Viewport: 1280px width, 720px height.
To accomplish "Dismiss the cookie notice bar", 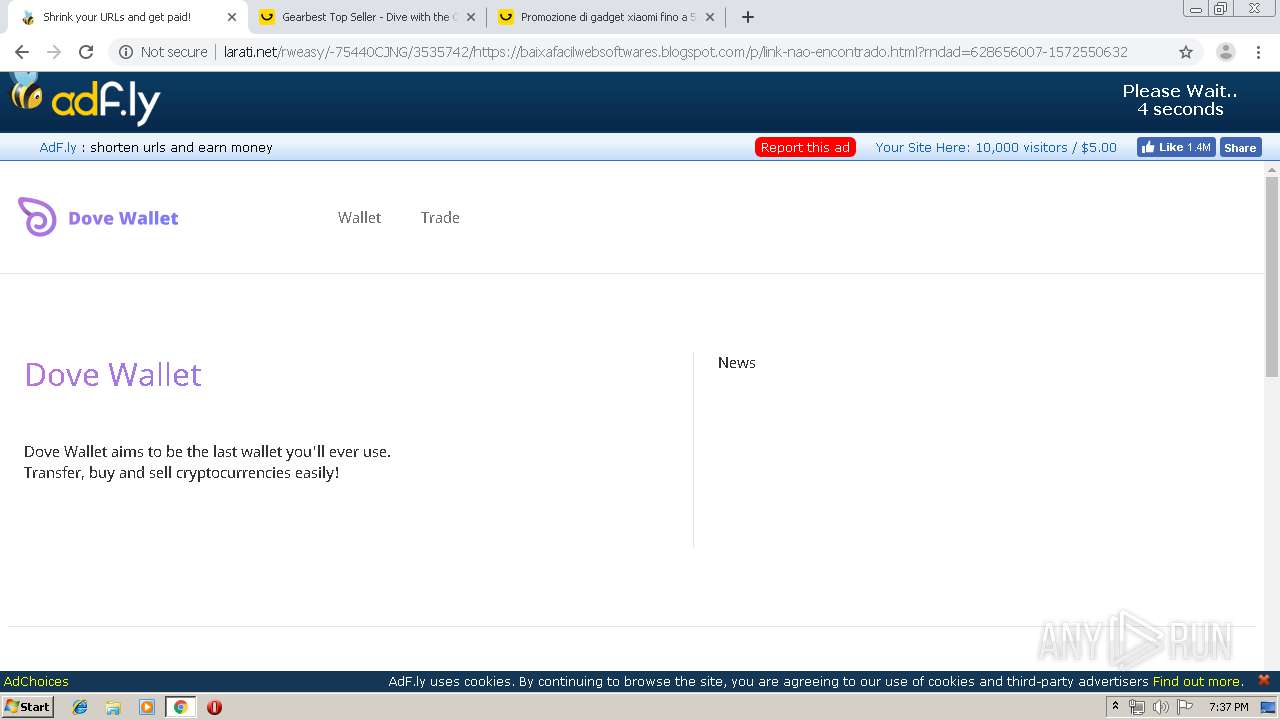I will click(1264, 680).
